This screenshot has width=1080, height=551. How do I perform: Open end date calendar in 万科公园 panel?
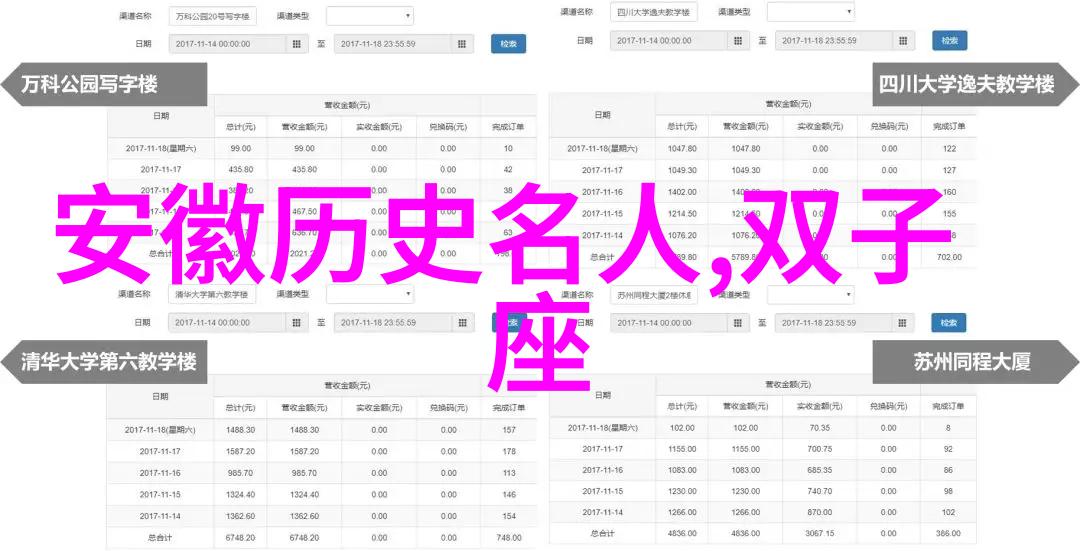(x=462, y=44)
